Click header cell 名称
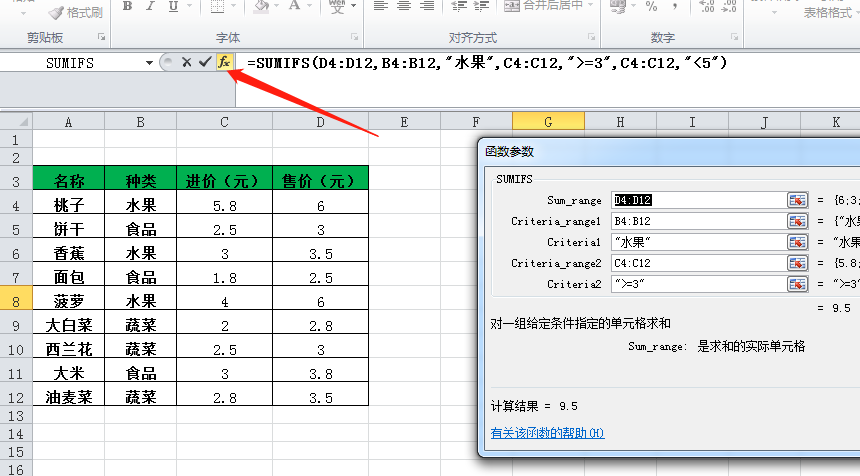The height and width of the screenshot is (476, 860). coord(69,180)
